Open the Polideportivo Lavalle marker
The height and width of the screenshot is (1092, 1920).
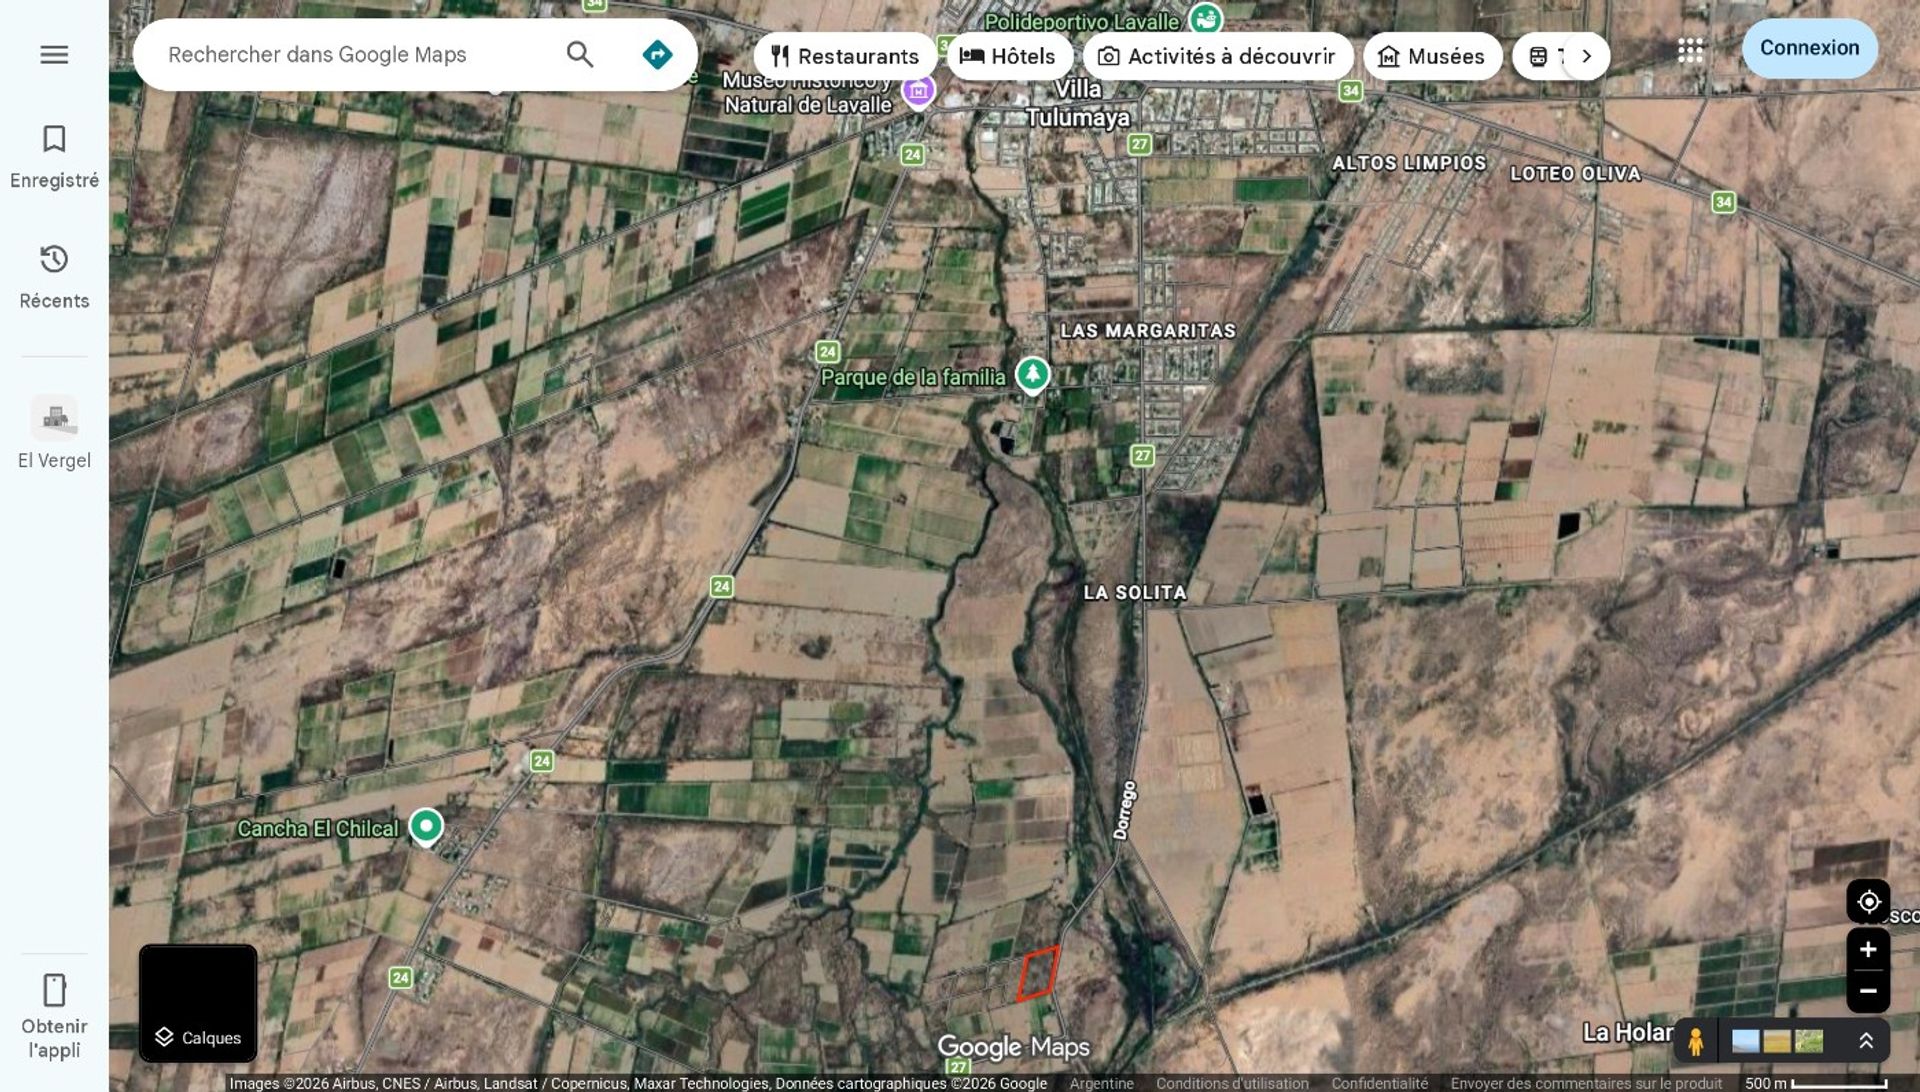point(1206,18)
